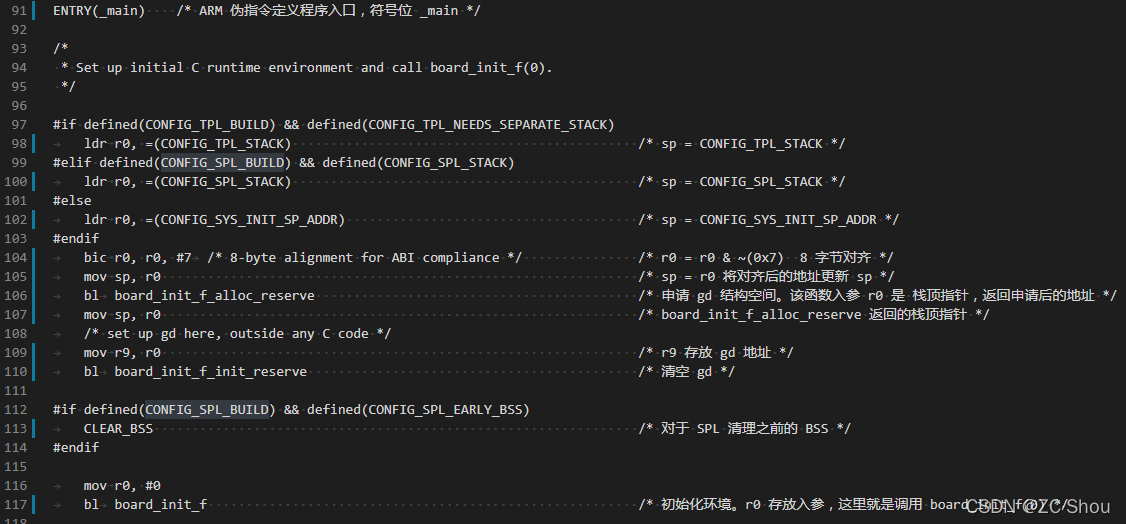Click line number 116 in the gutter

point(16,485)
